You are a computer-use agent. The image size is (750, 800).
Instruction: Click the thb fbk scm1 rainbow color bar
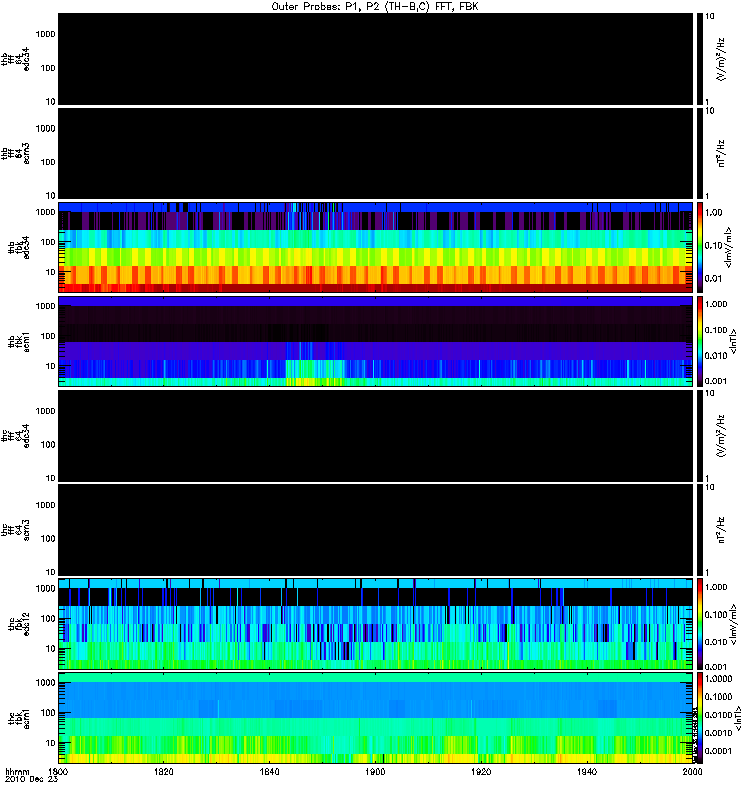(x=700, y=341)
